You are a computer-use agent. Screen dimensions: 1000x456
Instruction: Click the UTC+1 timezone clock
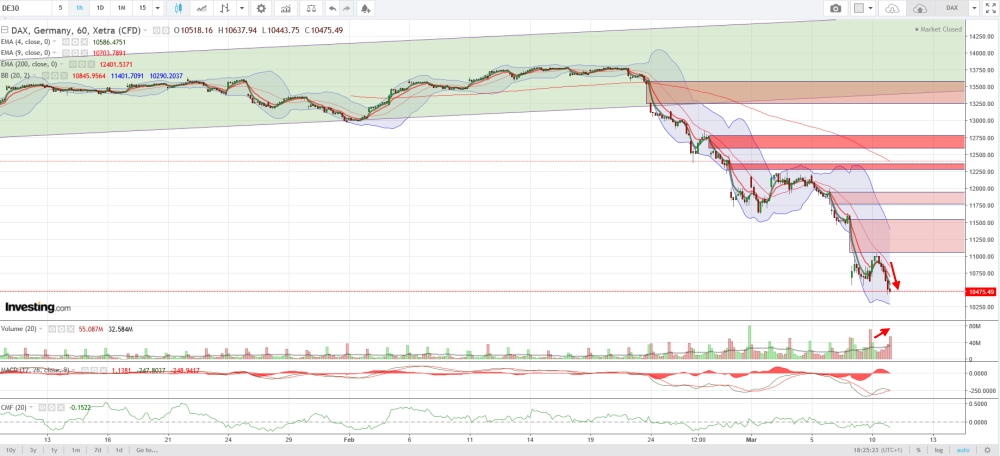(878, 450)
